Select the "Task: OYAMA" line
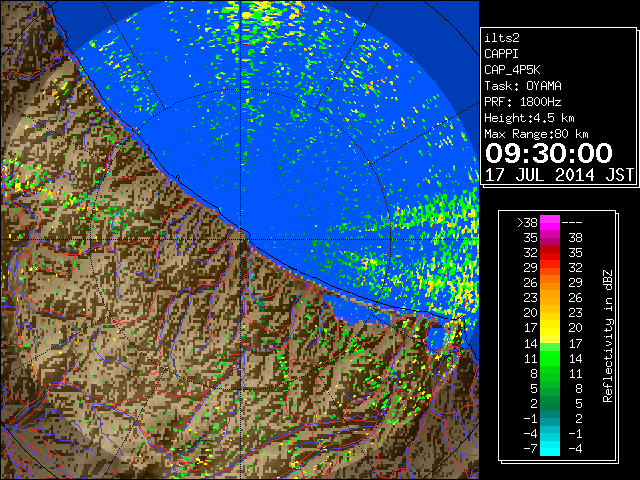640x480 pixels. (523, 86)
